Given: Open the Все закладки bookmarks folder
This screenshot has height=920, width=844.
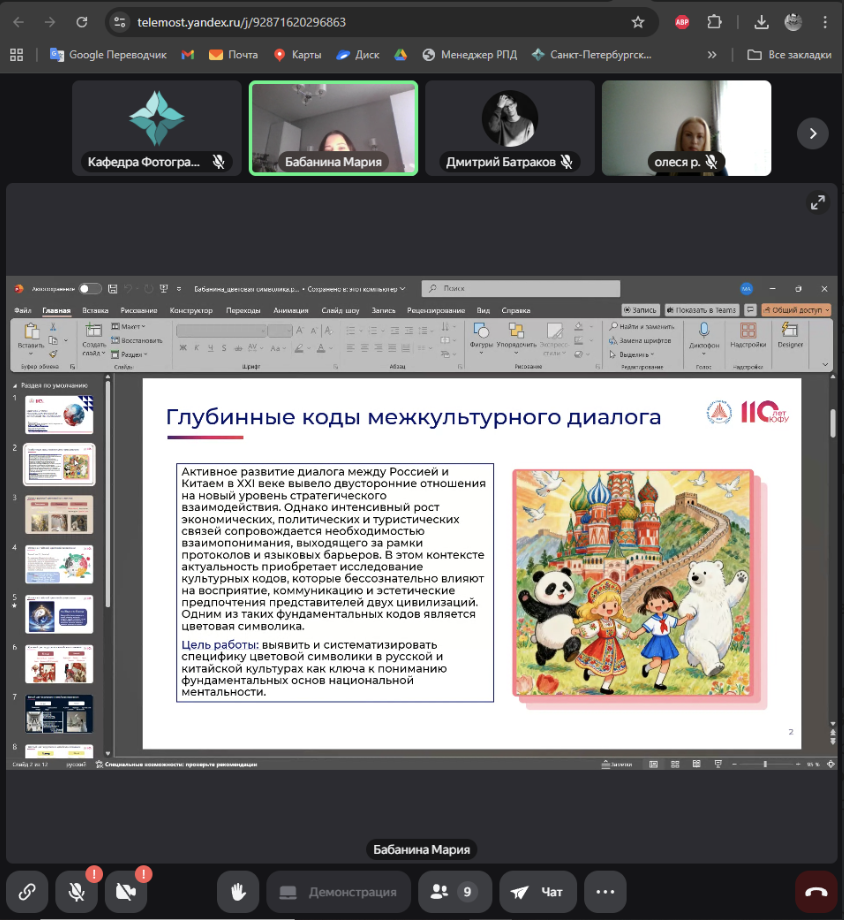Looking at the screenshot, I should coord(788,55).
